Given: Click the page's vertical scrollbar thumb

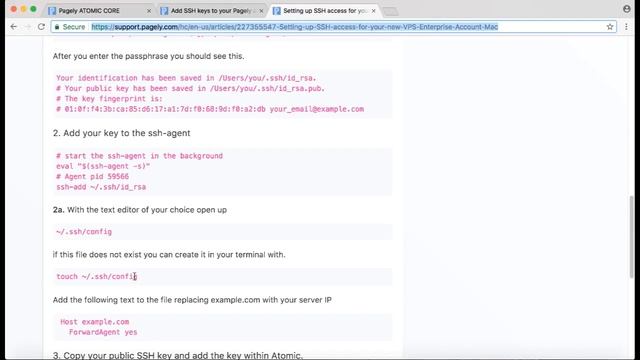Looking at the screenshot, I should pyautogui.click(x=632, y=237).
